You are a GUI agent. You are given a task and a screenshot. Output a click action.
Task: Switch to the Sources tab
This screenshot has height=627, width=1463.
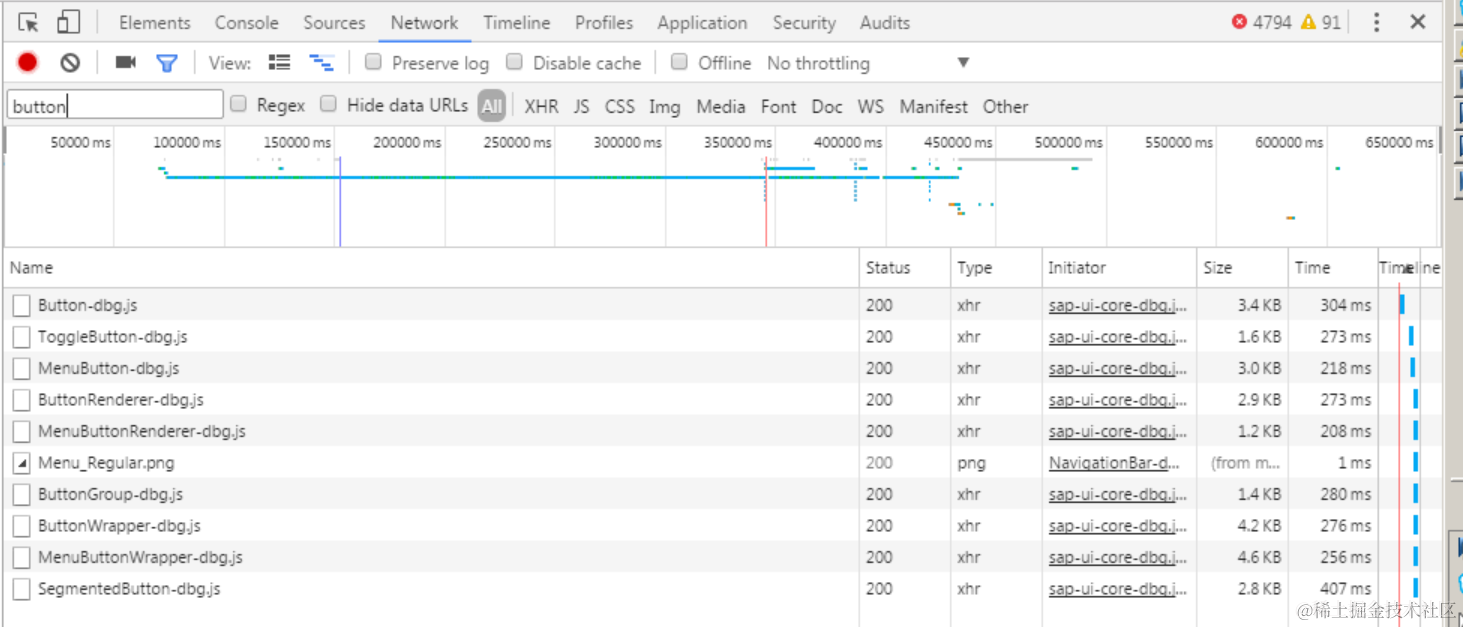334,22
